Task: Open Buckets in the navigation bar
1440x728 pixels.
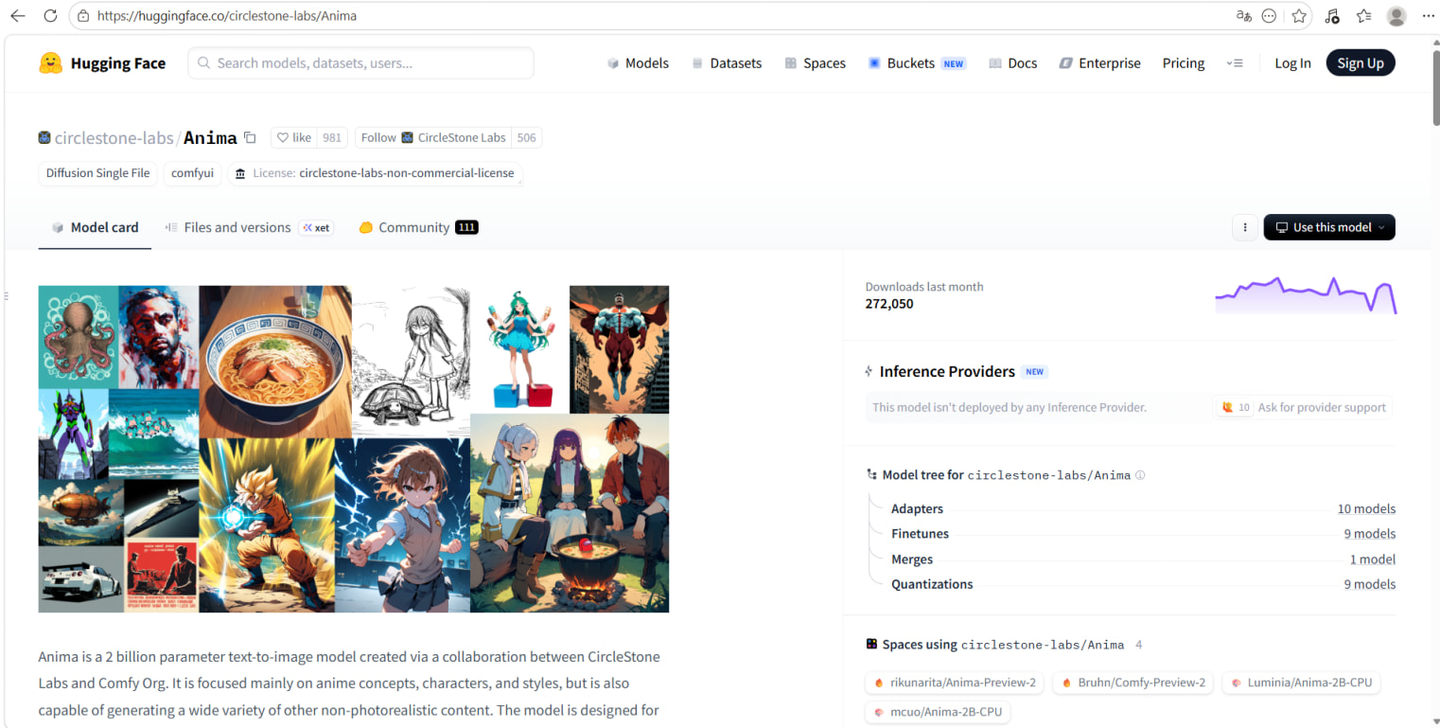Action: [x=917, y=63]
